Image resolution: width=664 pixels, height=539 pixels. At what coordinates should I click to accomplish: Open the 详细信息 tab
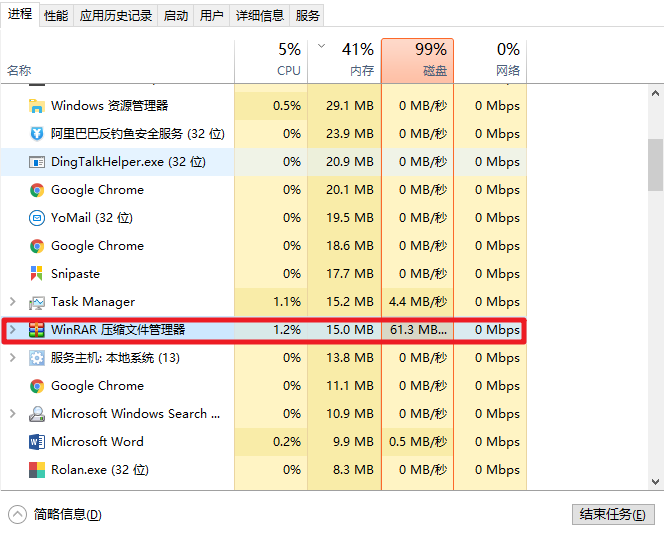point(259,15)
